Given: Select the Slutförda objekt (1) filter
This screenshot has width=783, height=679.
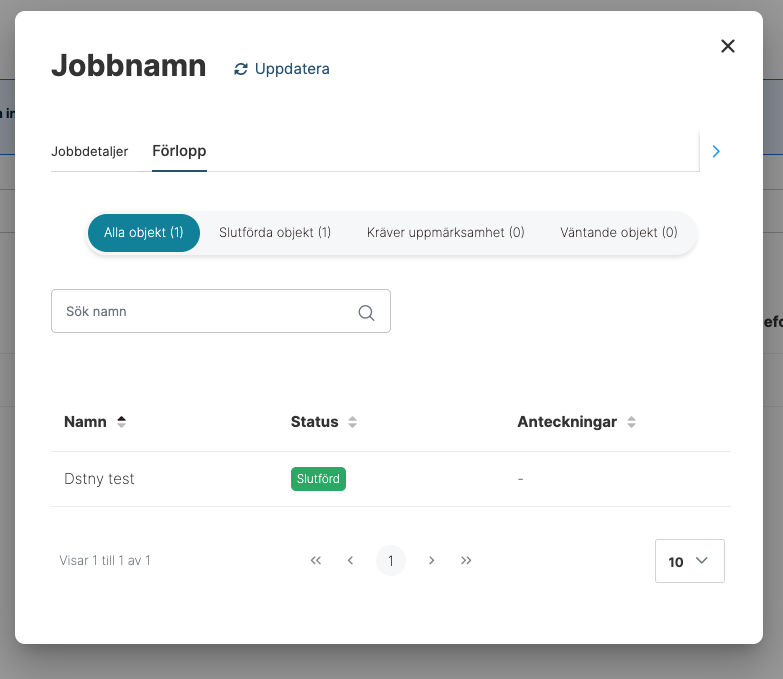Looking at the screenshot, I should click(275, 233).
